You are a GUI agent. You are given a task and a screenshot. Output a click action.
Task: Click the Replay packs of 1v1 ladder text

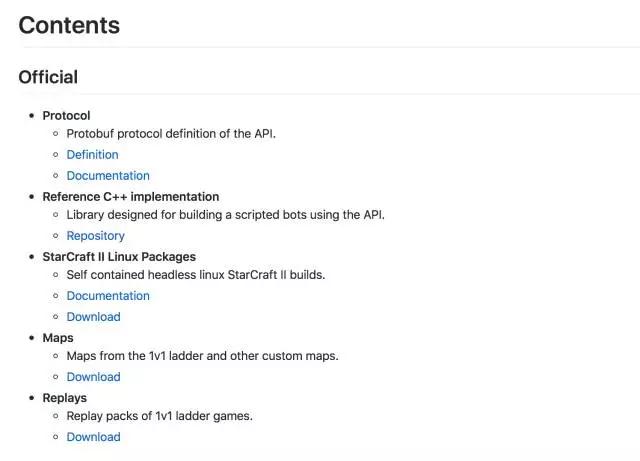click(x=160, y=416)
